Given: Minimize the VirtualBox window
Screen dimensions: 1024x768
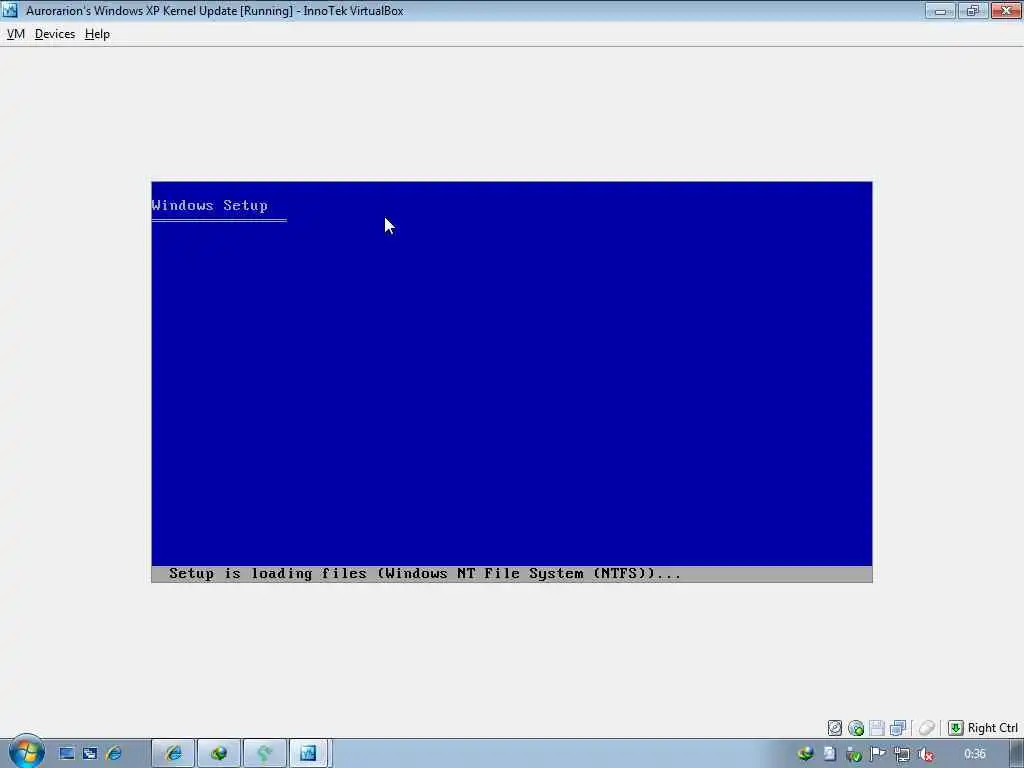Looking at the screenshot, I should tap(940, 10).
